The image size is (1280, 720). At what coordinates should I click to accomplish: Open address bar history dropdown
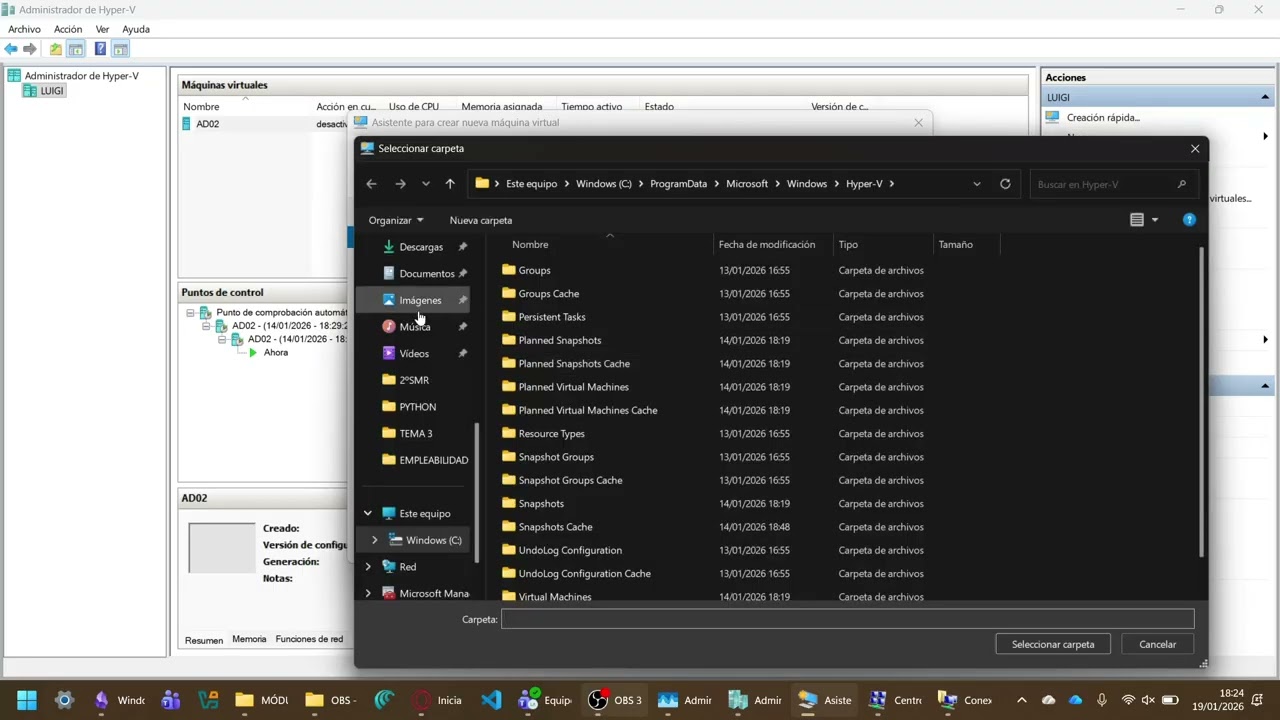click(x=977, y=184)
